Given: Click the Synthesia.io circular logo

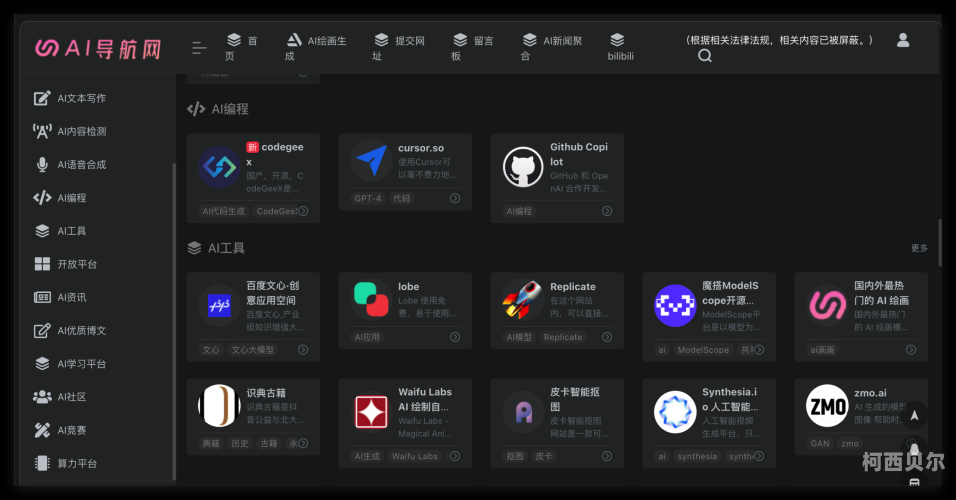Looking at the screenshot, I should click(x=675, y=412).
